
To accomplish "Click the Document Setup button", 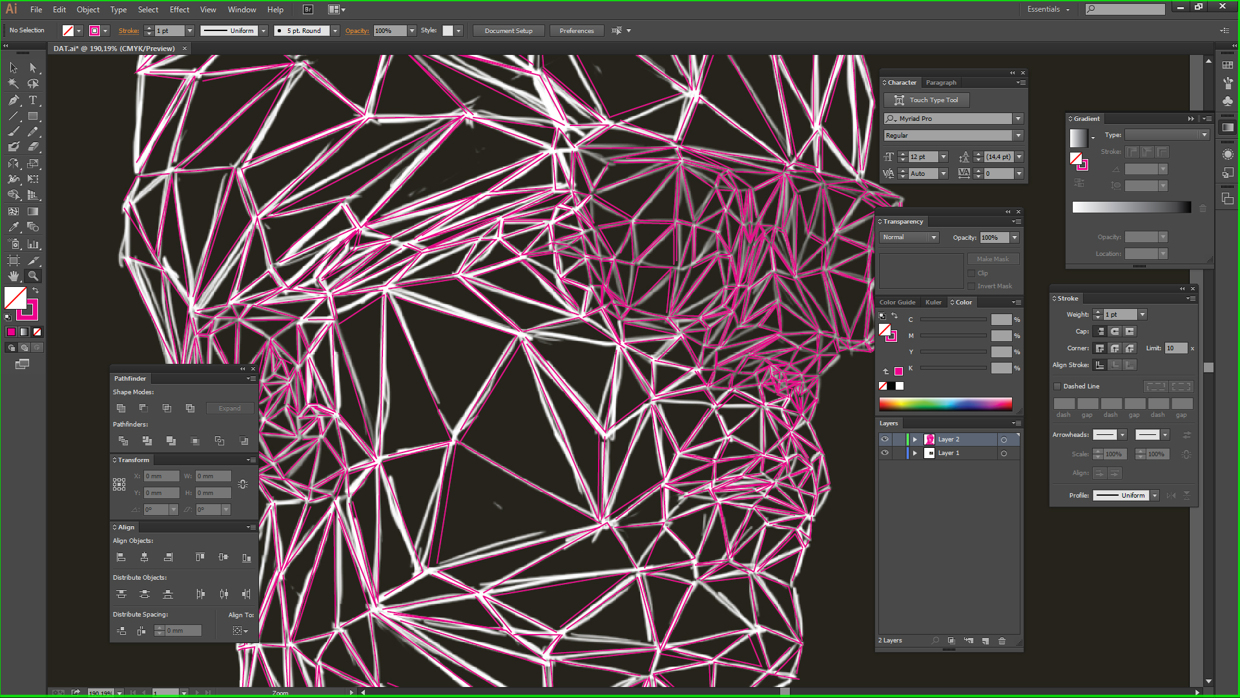I will coord(508,31).
